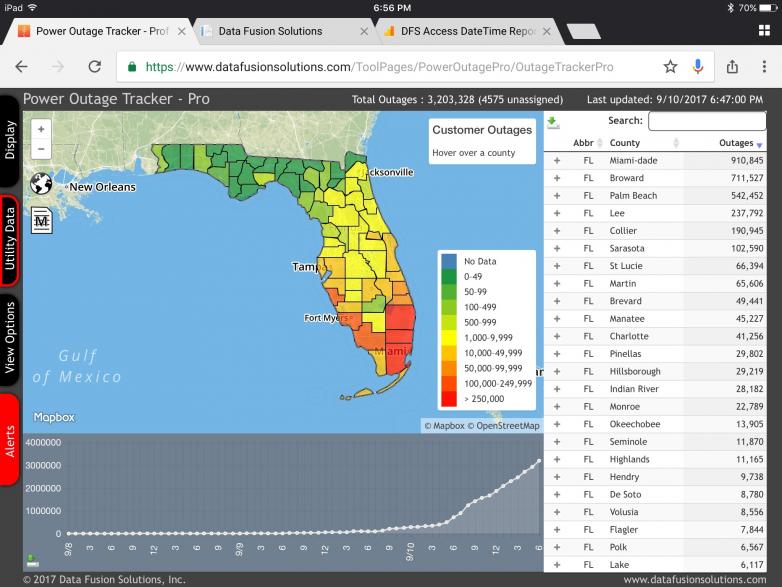Reload the current page
The width and height of the screenshot is (782, 587).
(95, 66)
